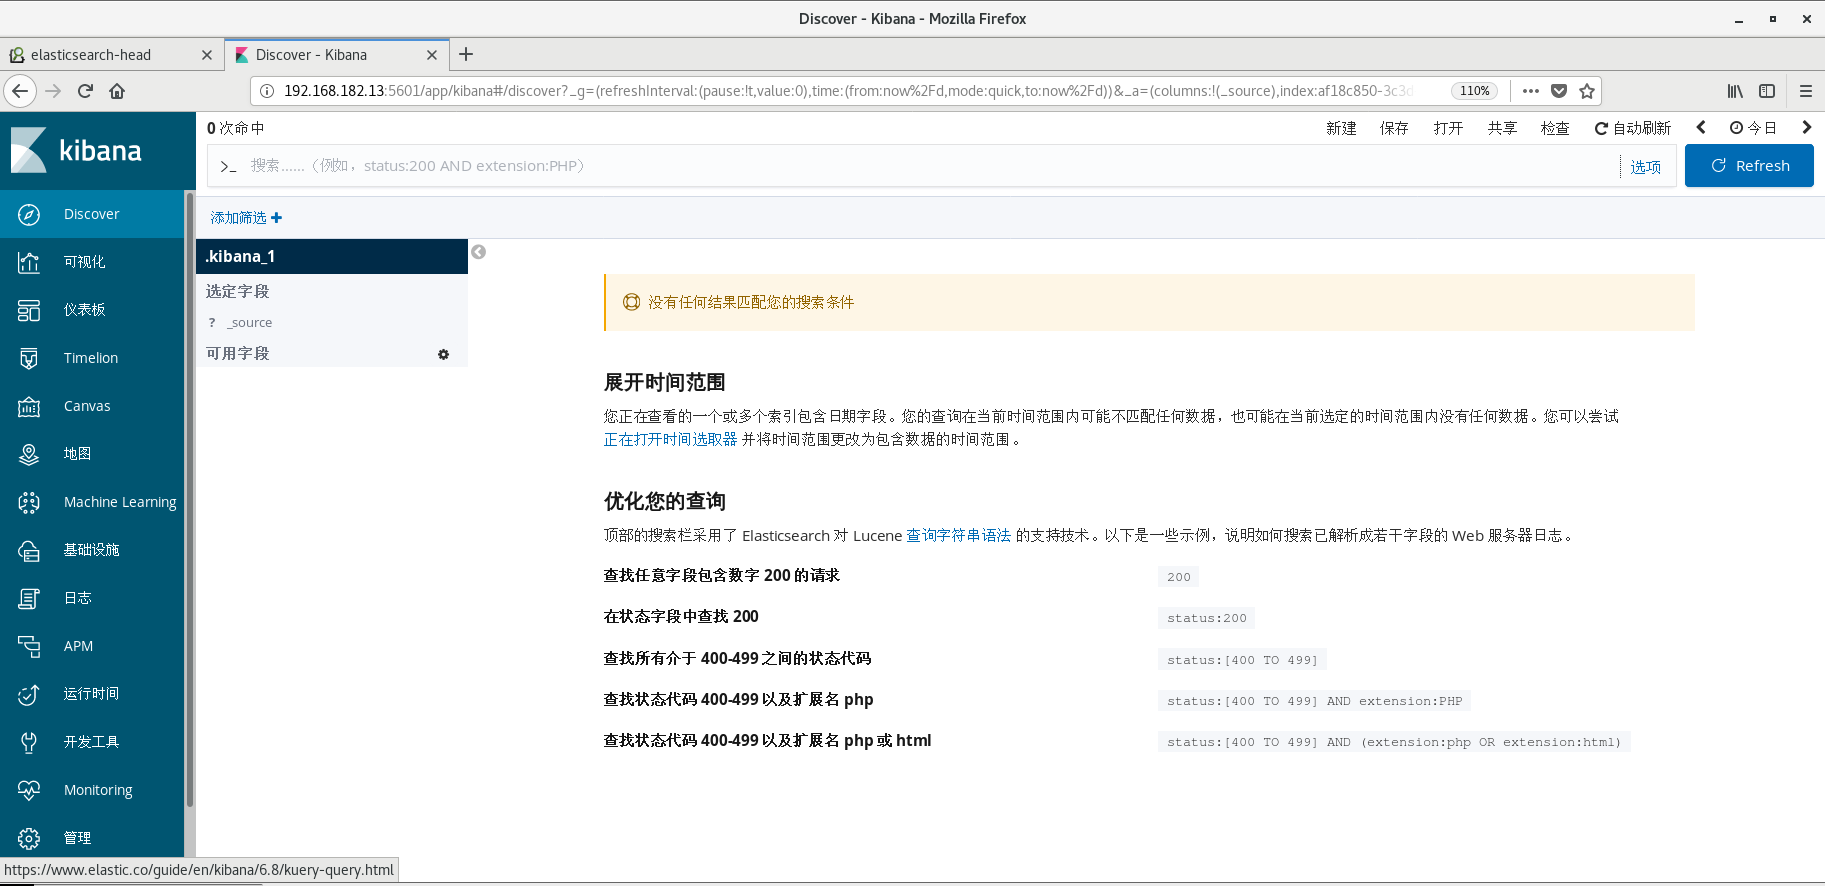Move time range forward with right chevron

coord(1806,127)
